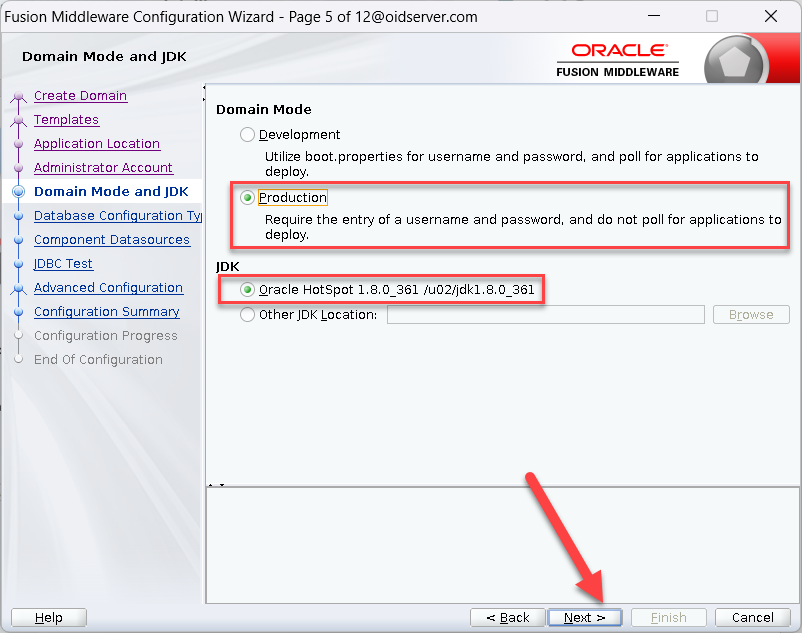Click the Next button
Screen dimensions: 802x633
tap(584, 618)
